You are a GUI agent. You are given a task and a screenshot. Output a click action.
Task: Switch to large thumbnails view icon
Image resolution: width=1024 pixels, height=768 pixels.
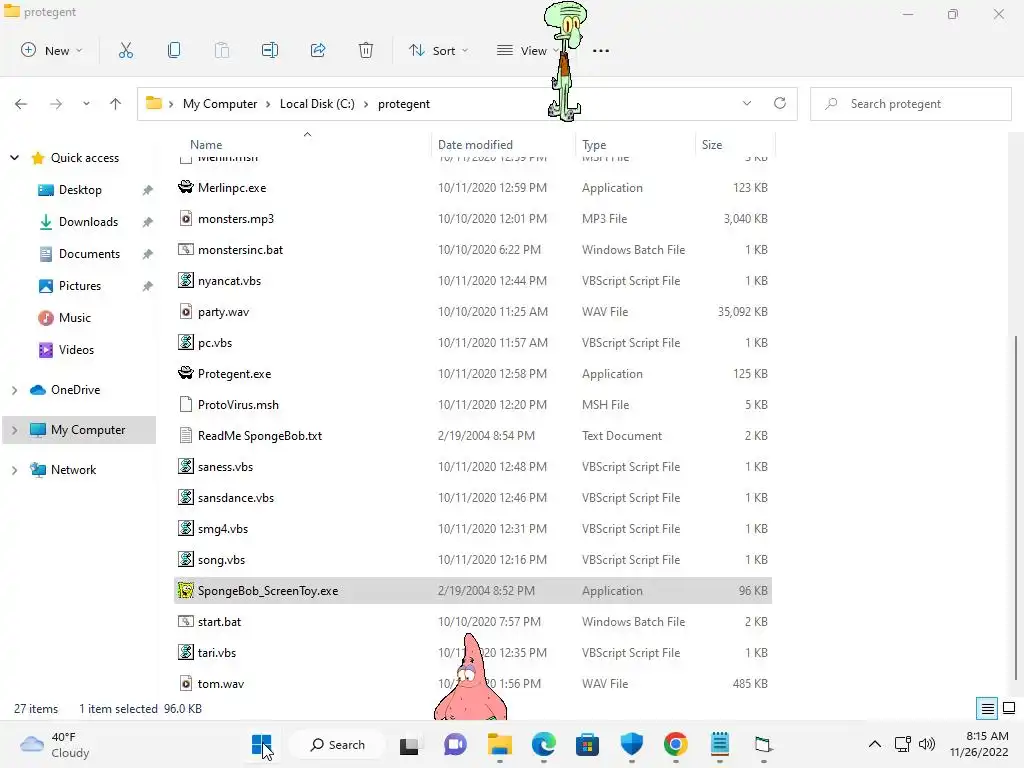coord(1009,709)
